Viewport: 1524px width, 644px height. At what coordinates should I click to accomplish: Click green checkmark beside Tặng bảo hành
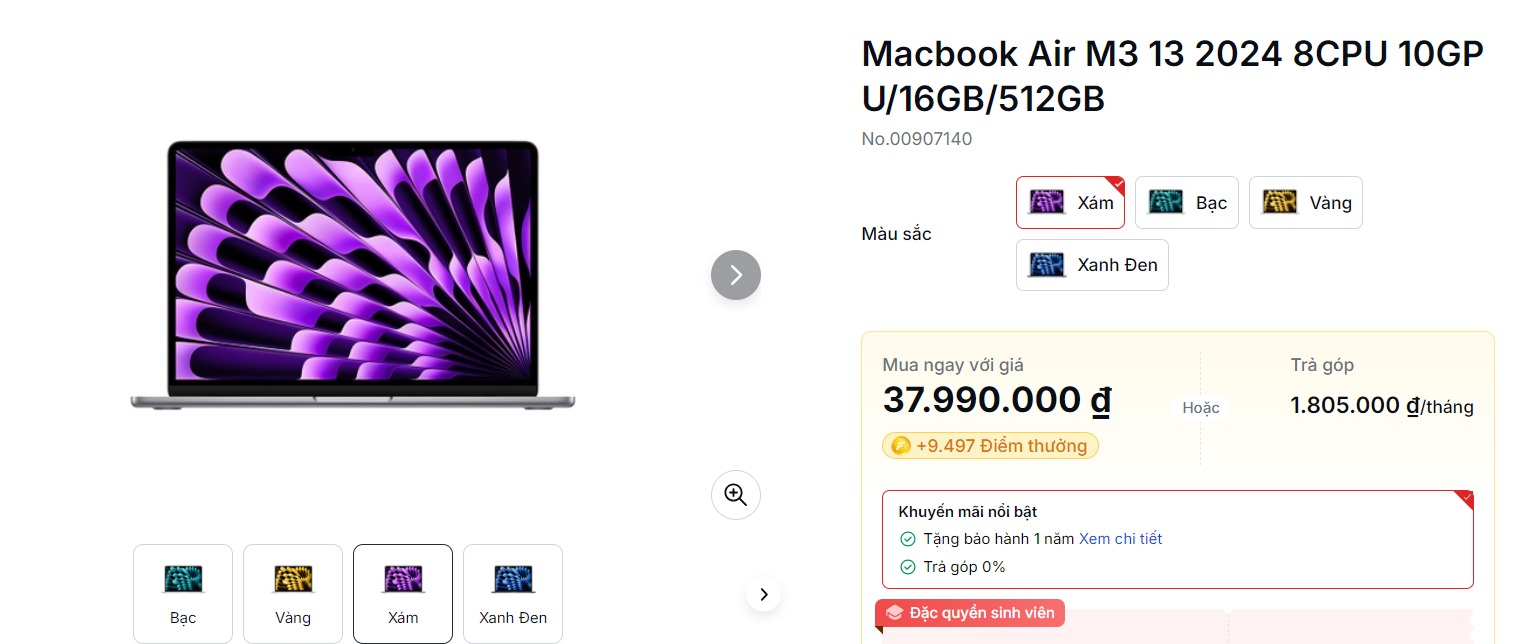point(908,539)
